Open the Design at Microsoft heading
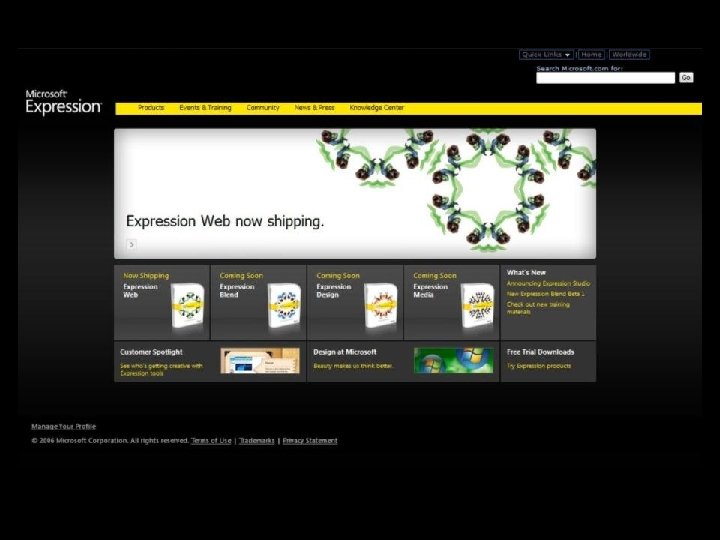 344,352
